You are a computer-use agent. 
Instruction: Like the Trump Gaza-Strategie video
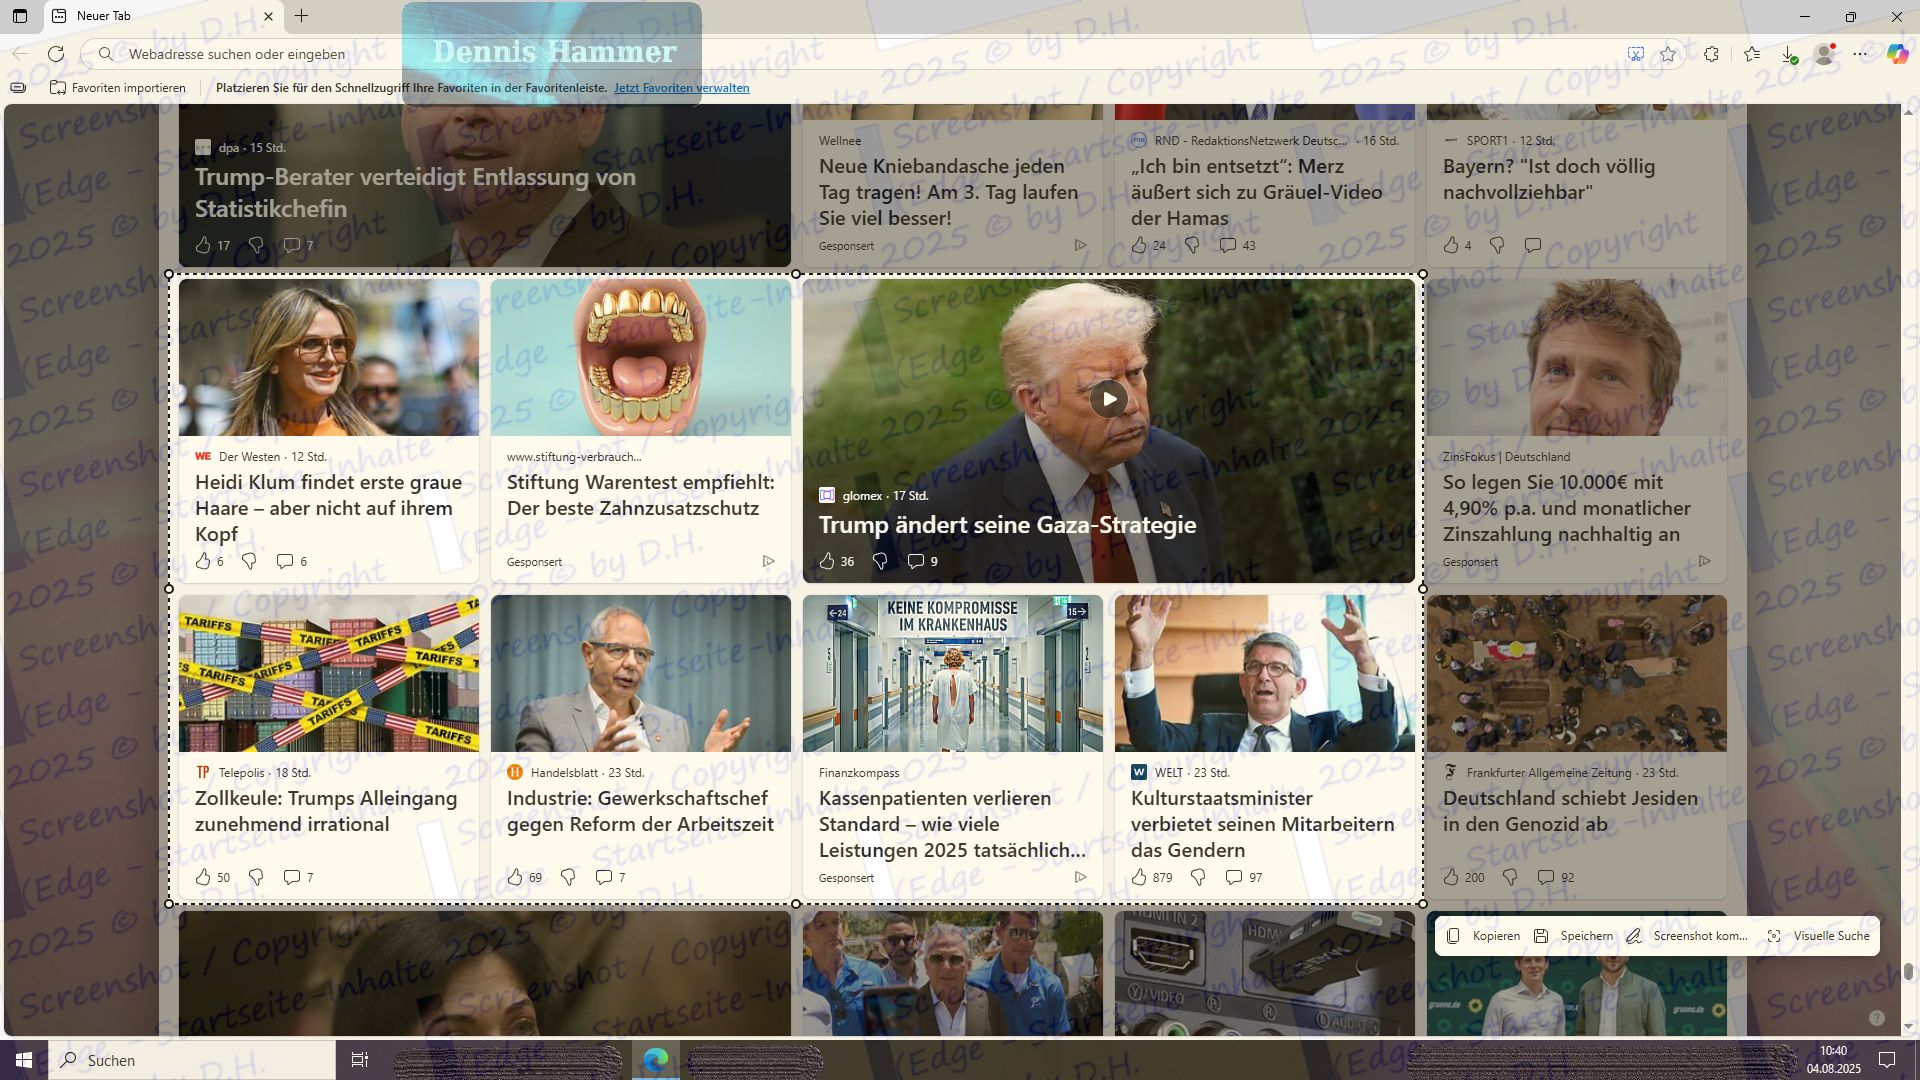click(x=827, y=561)
